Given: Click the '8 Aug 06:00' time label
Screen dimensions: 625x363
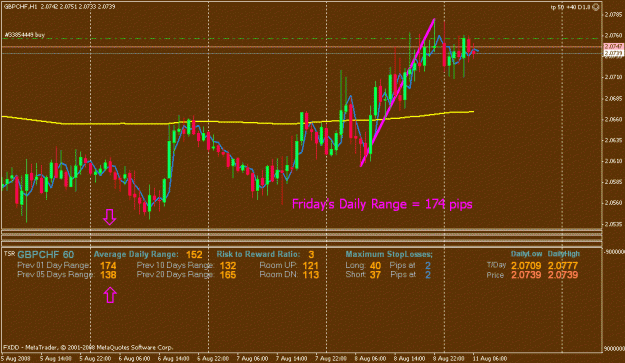Looking at the screenshot, I should [371, 359].
